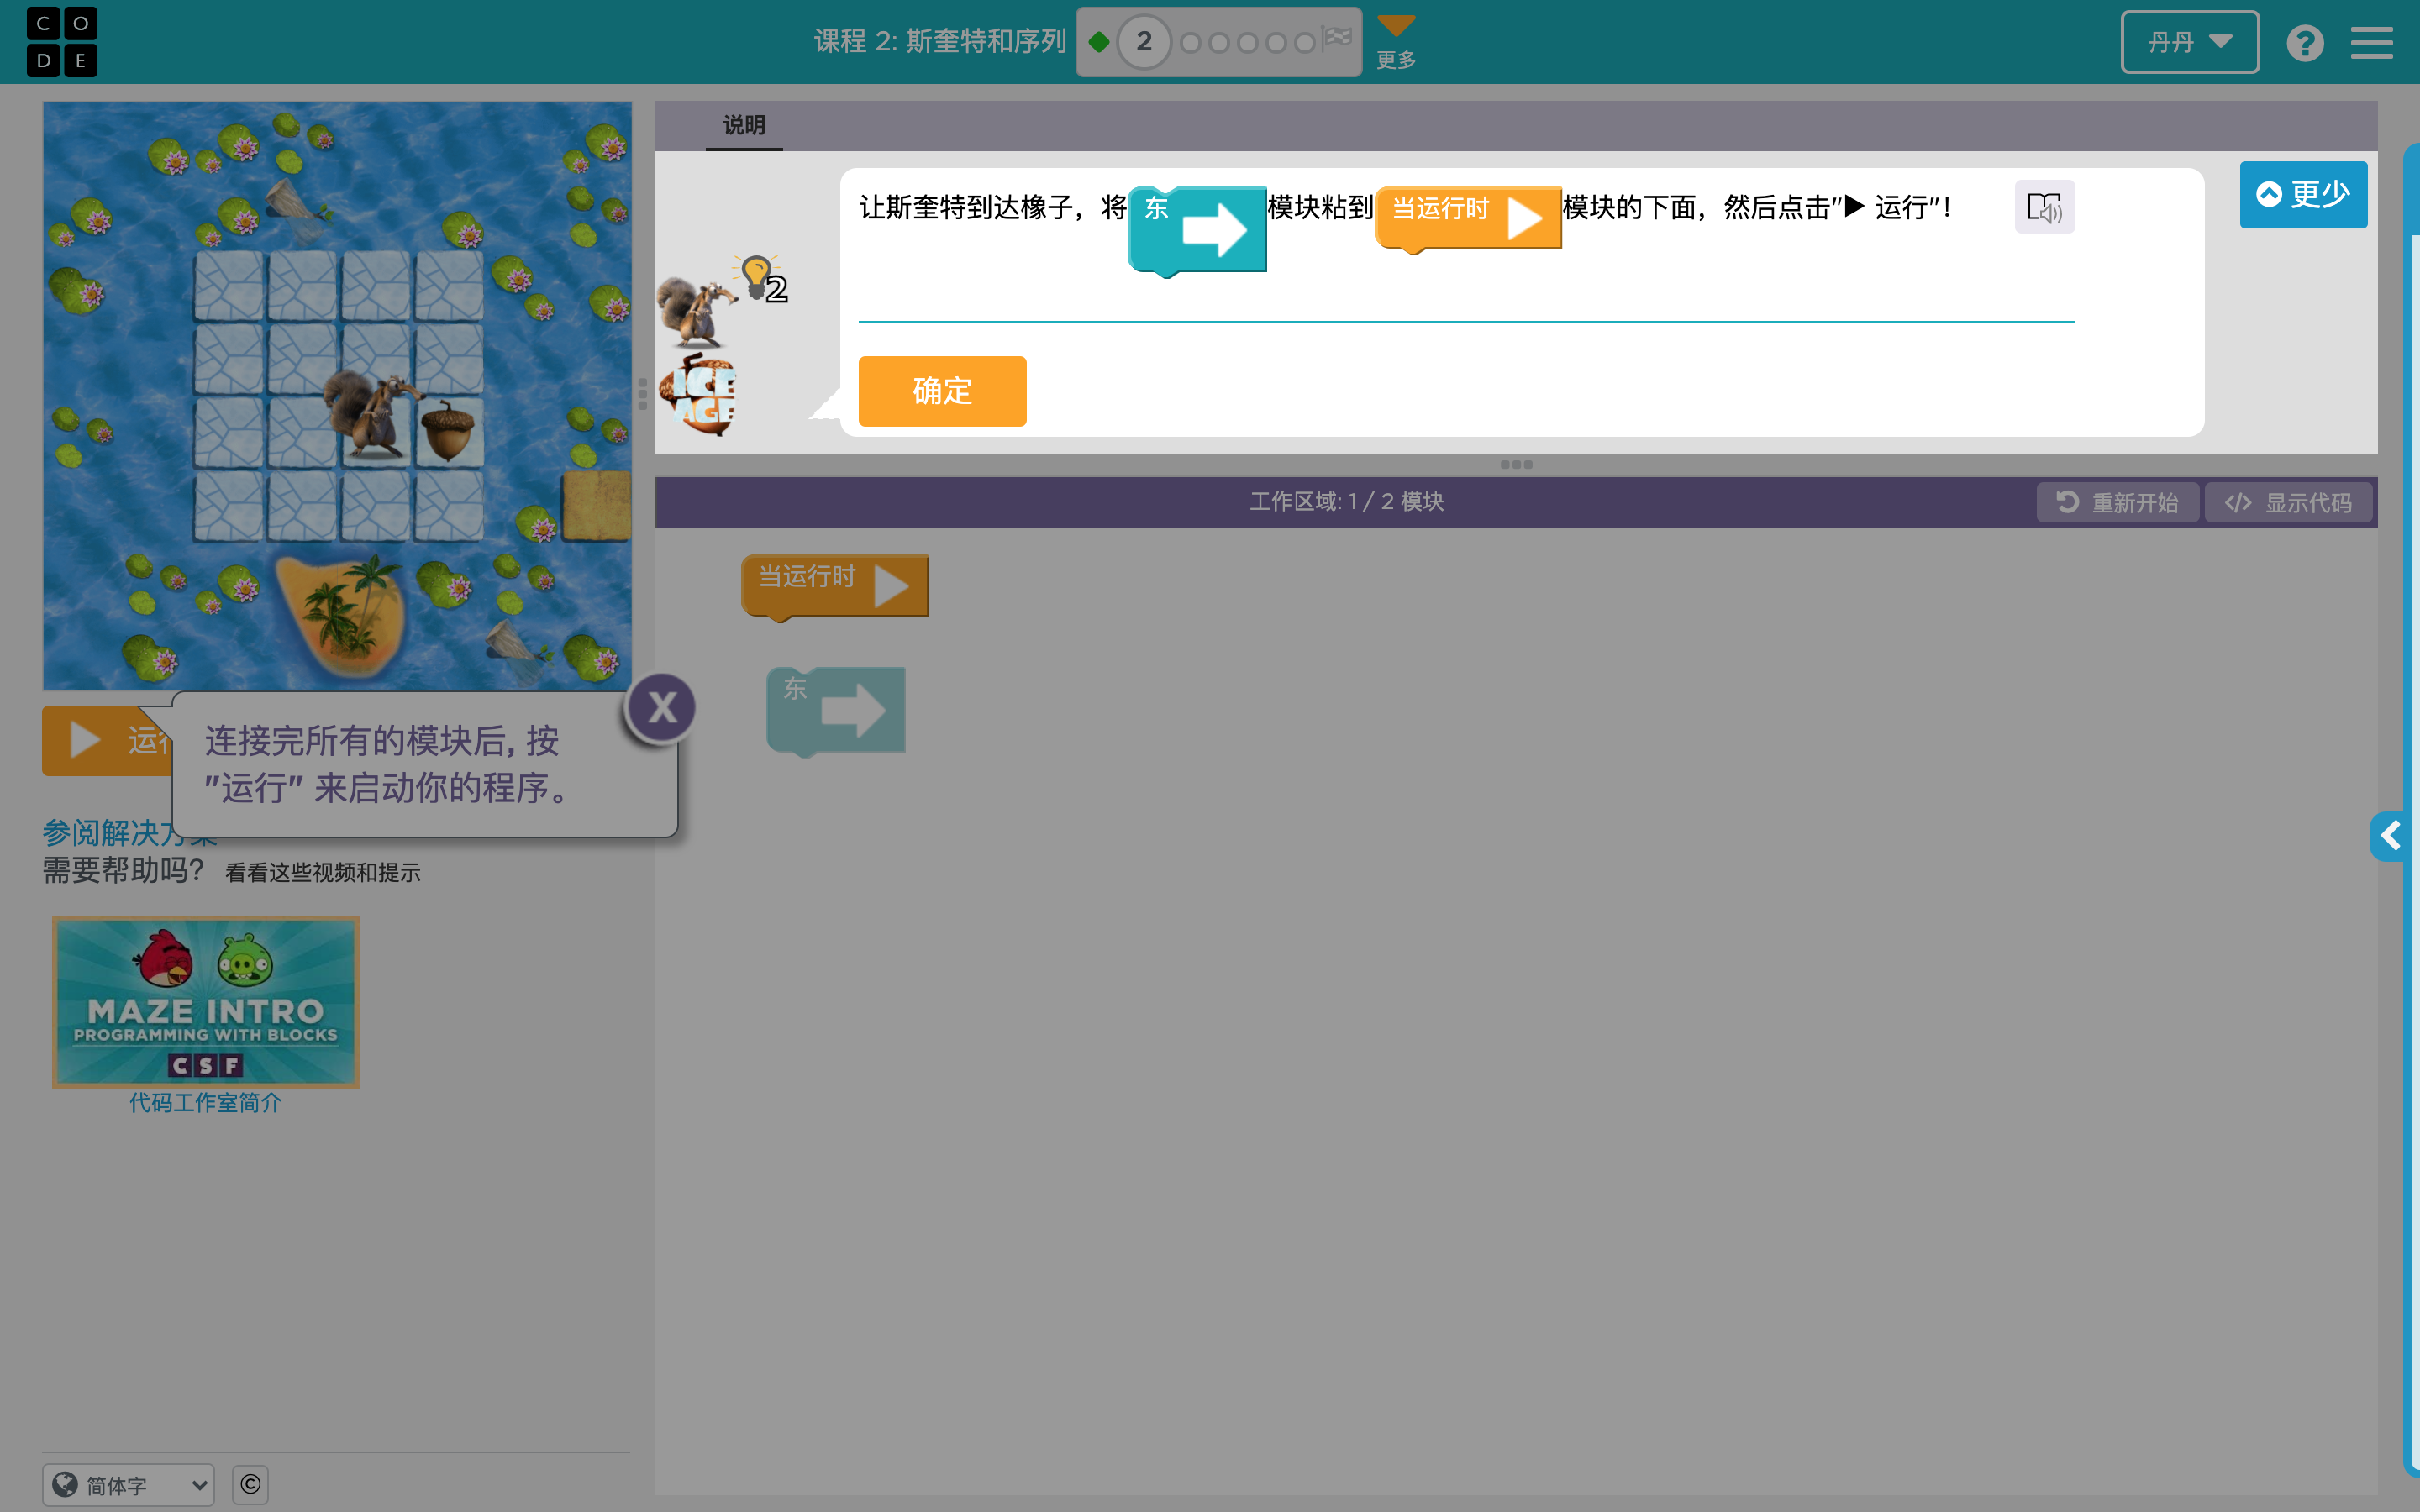This screenshot has height=1512, width=2420.
Task: Click the 看看这些视频和提示 text
Action: coord(323,873)
